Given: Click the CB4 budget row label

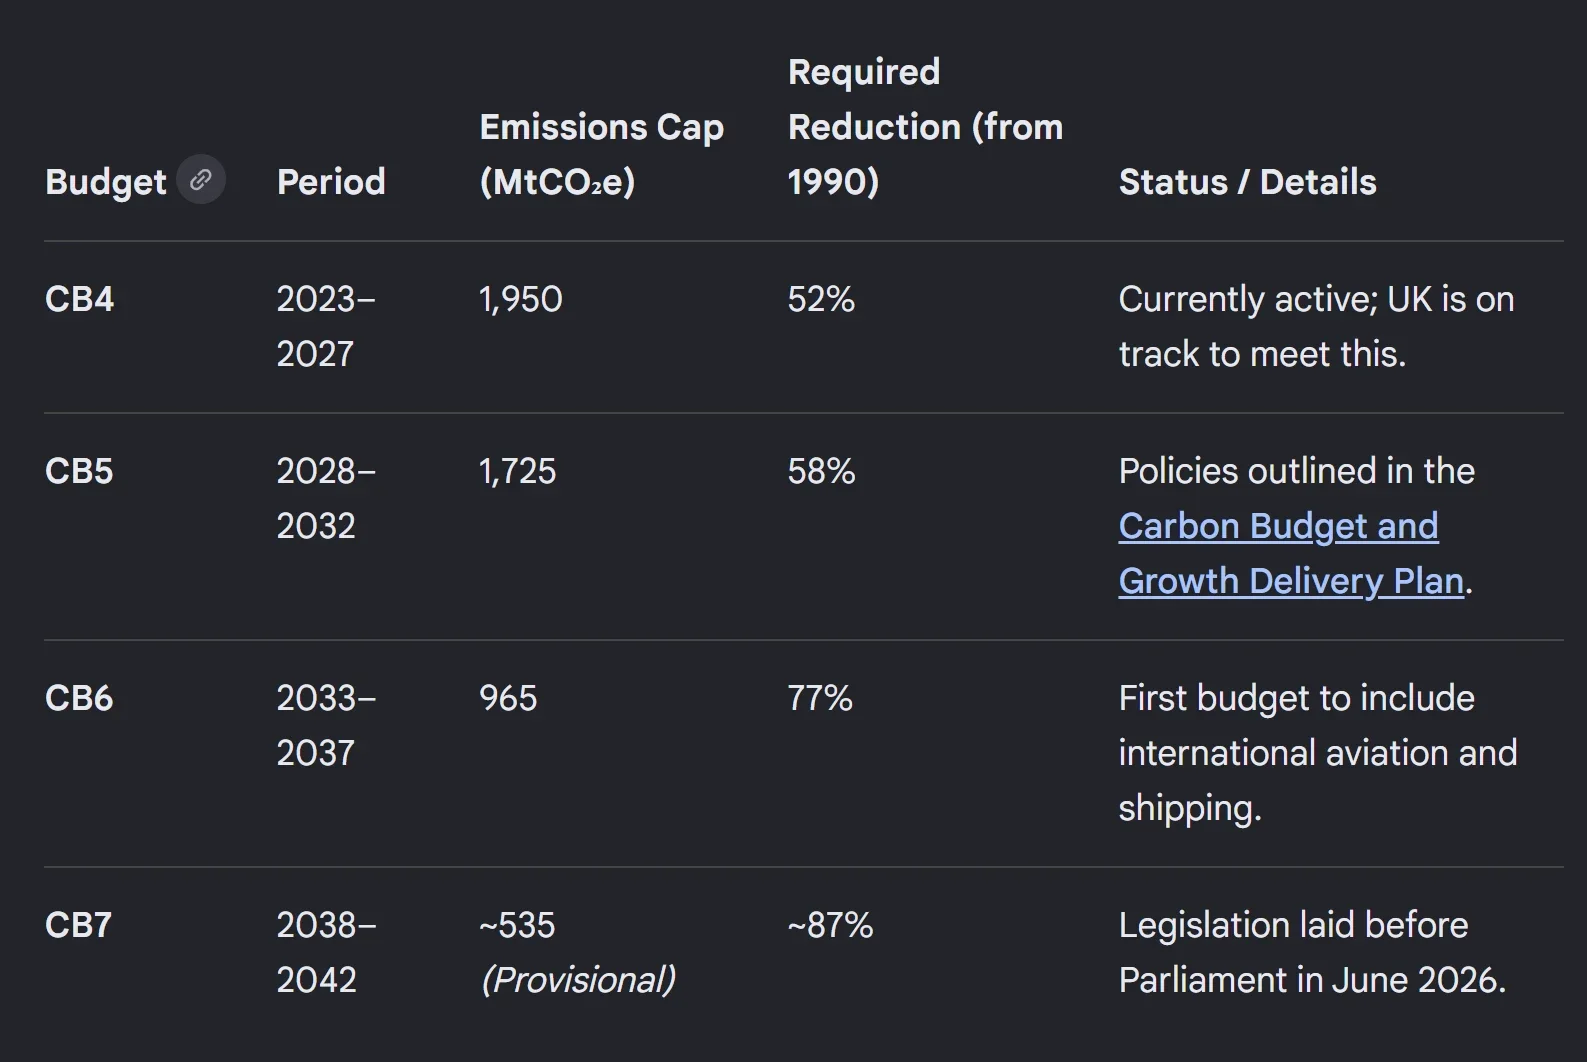Looking at the screenshot, I should [x=80, y=299].
